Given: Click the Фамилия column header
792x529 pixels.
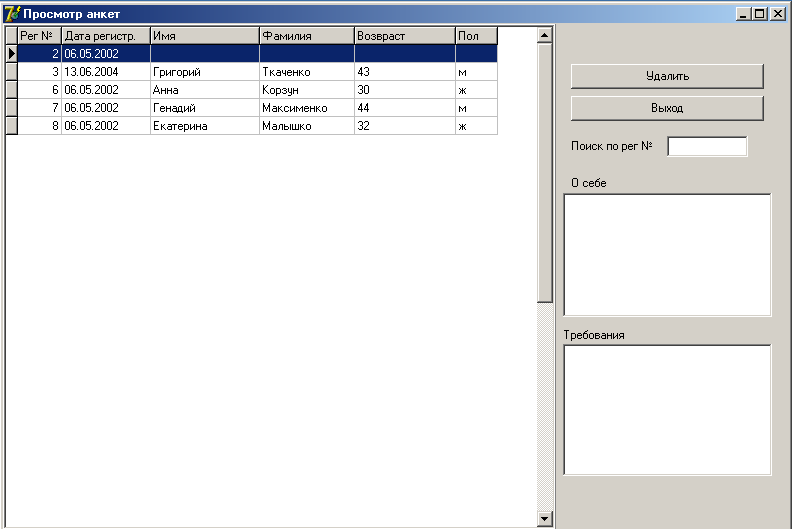Looking at the screenshot, I should (x=306, y=36).
